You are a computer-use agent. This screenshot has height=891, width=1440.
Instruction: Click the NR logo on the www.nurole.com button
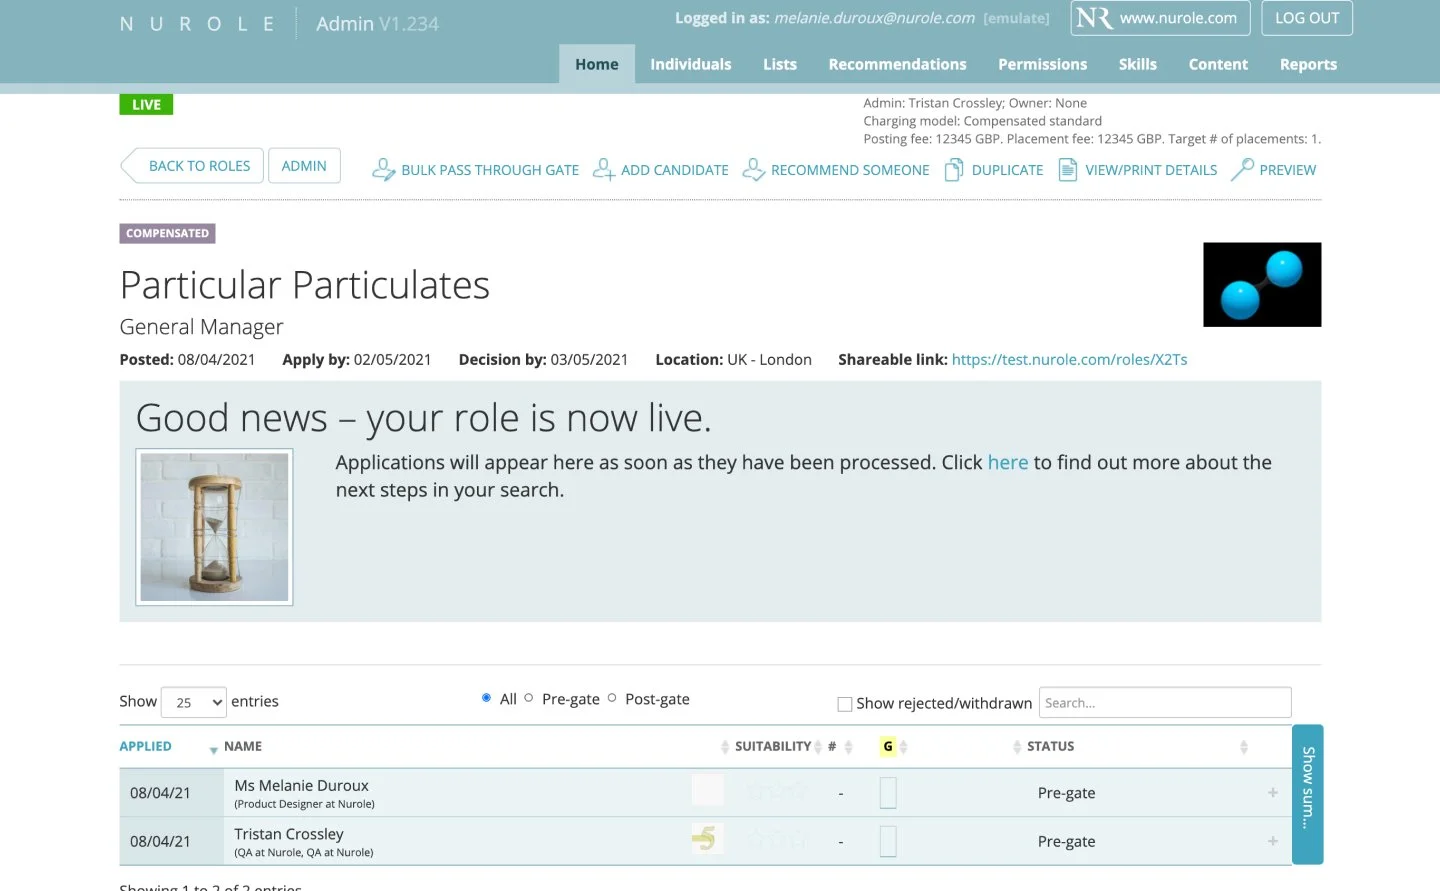(1094, 18)
